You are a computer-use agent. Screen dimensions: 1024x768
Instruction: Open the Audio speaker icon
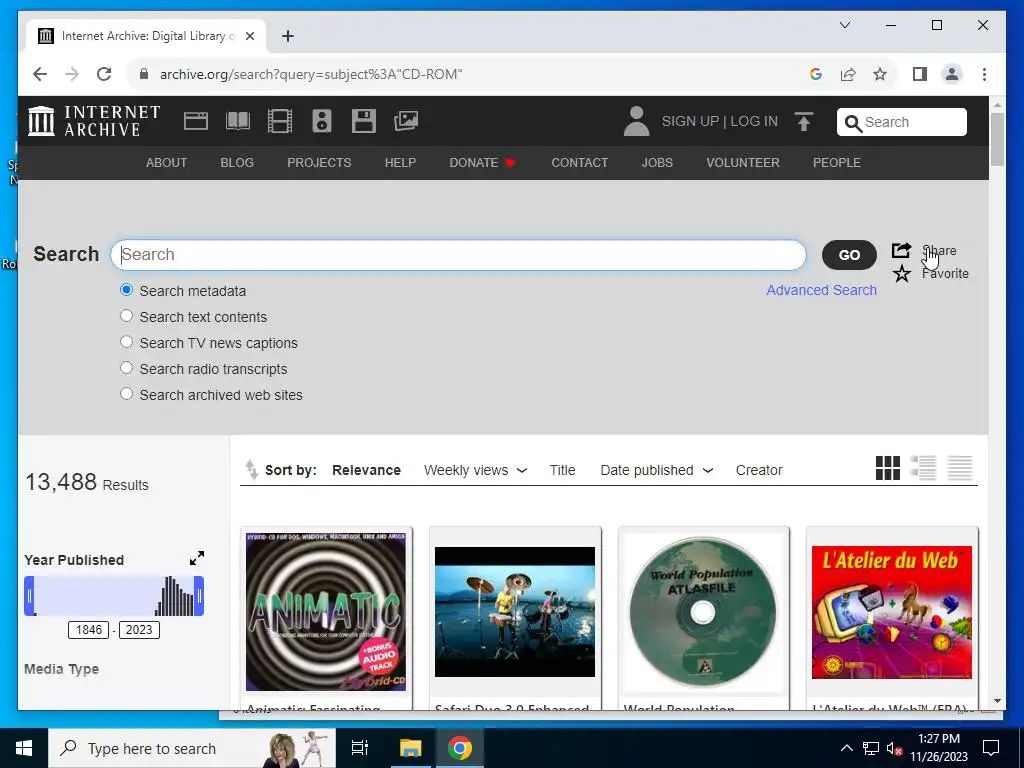coord(322,121)
